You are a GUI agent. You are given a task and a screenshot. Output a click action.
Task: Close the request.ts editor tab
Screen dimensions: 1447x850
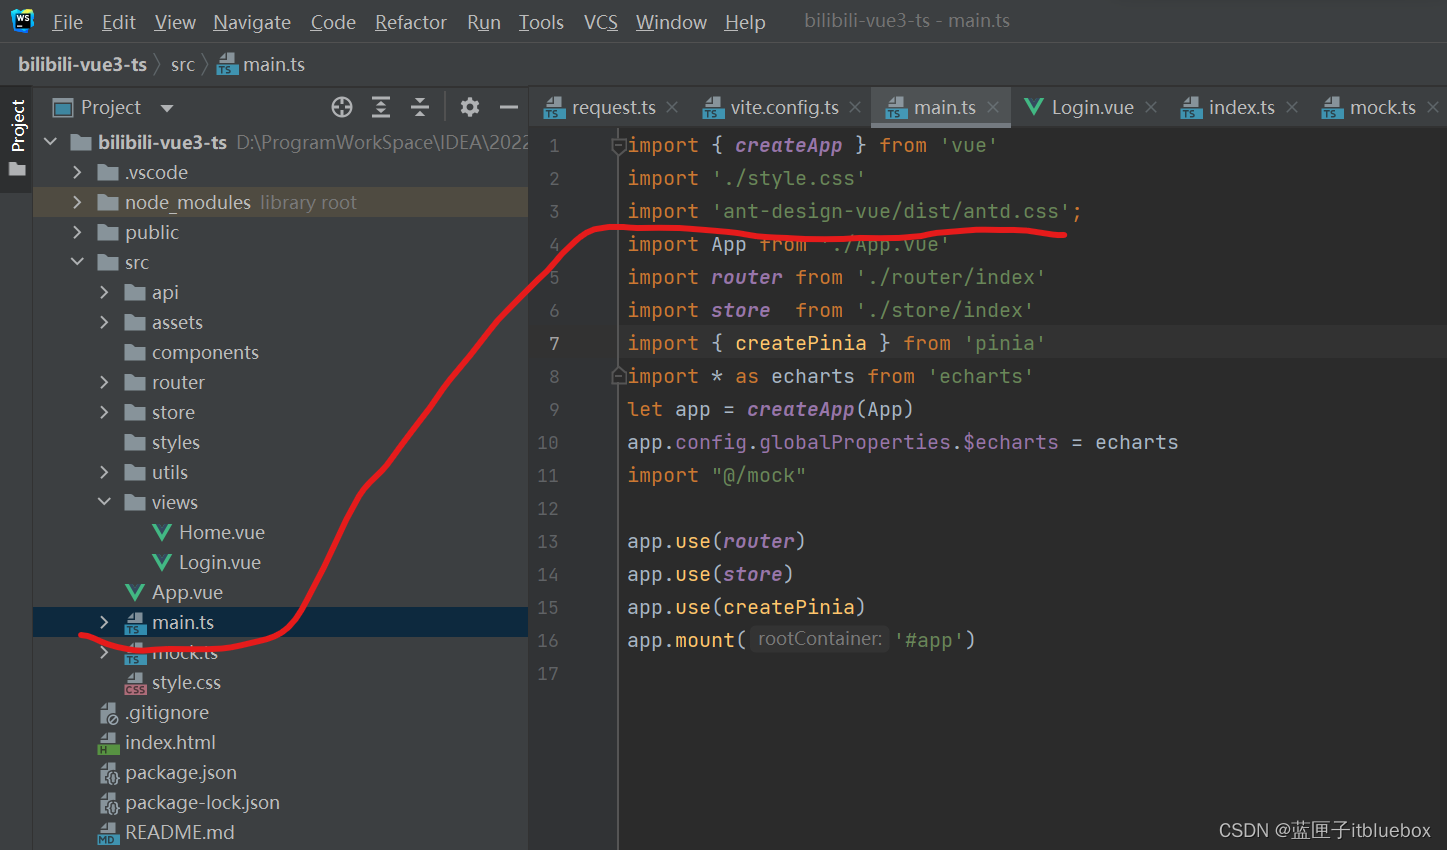point(672,107)
